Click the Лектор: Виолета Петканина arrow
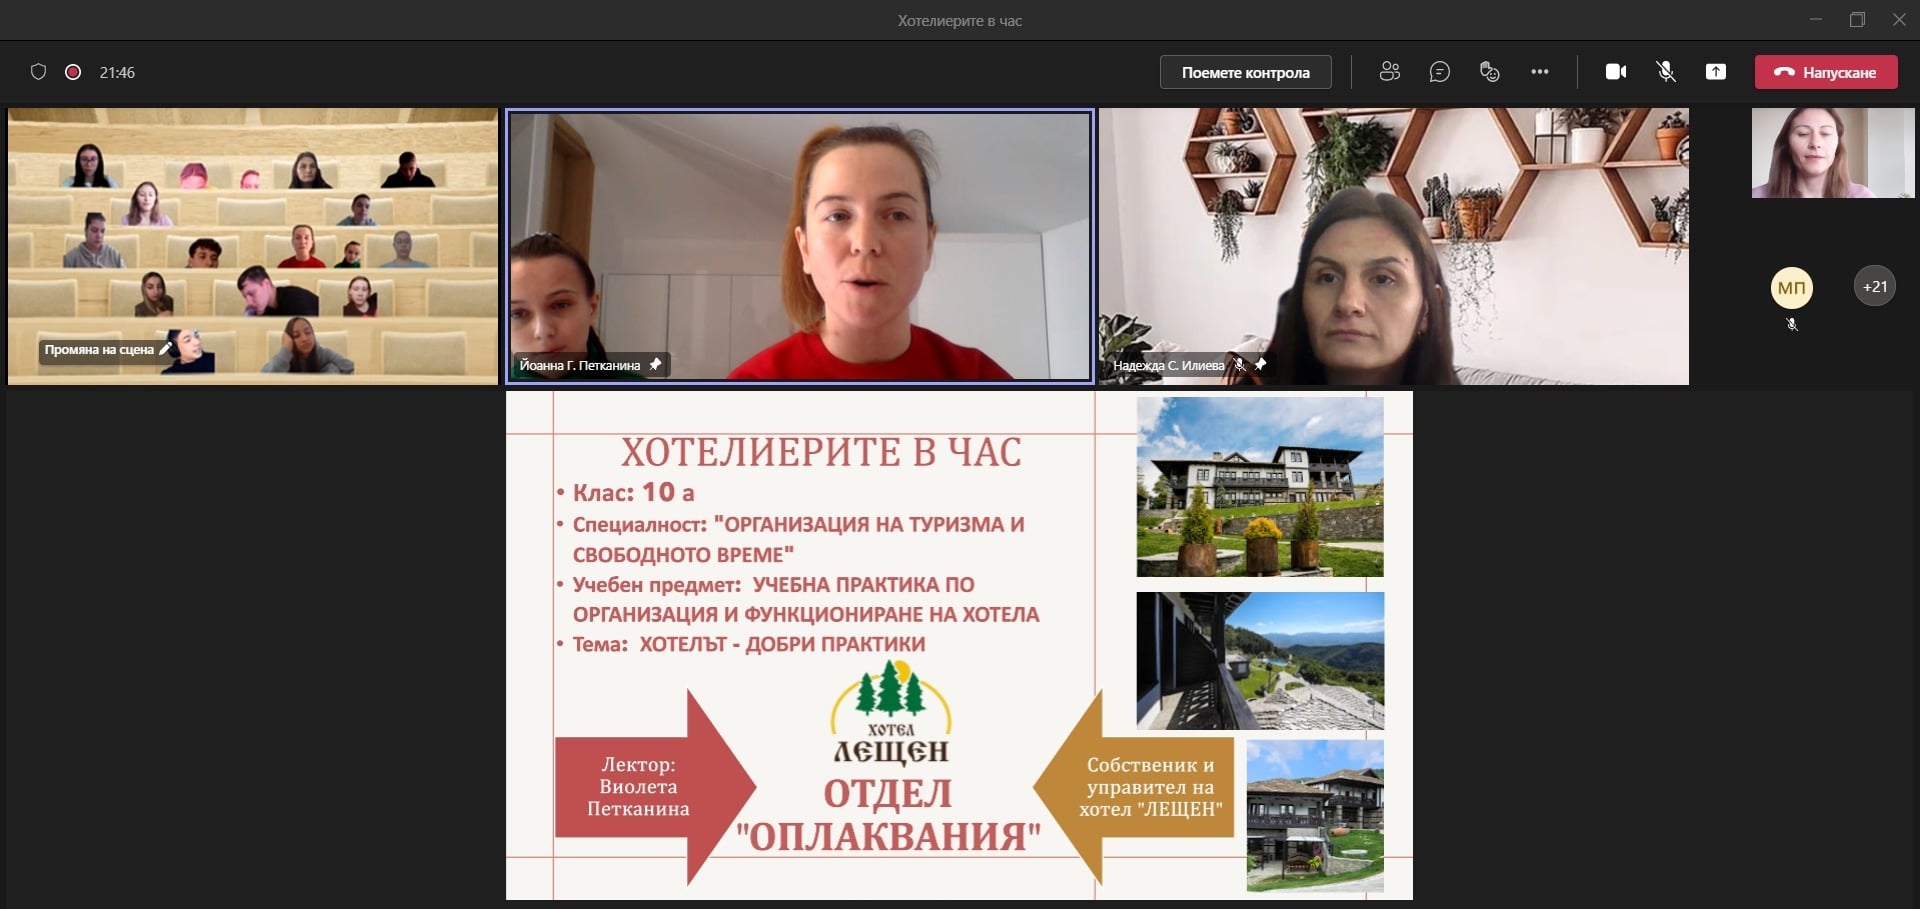The width and height of the screenshot is (1920, 909). (x=655, y=787)
